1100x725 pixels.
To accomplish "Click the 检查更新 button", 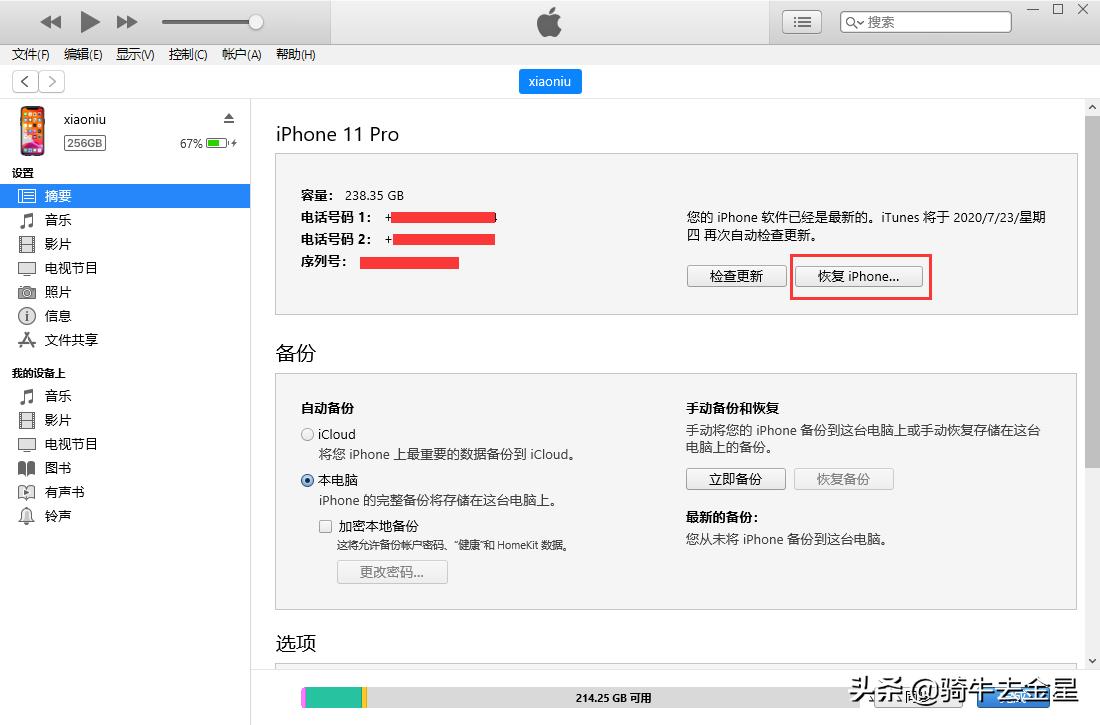I will [736, 275].
